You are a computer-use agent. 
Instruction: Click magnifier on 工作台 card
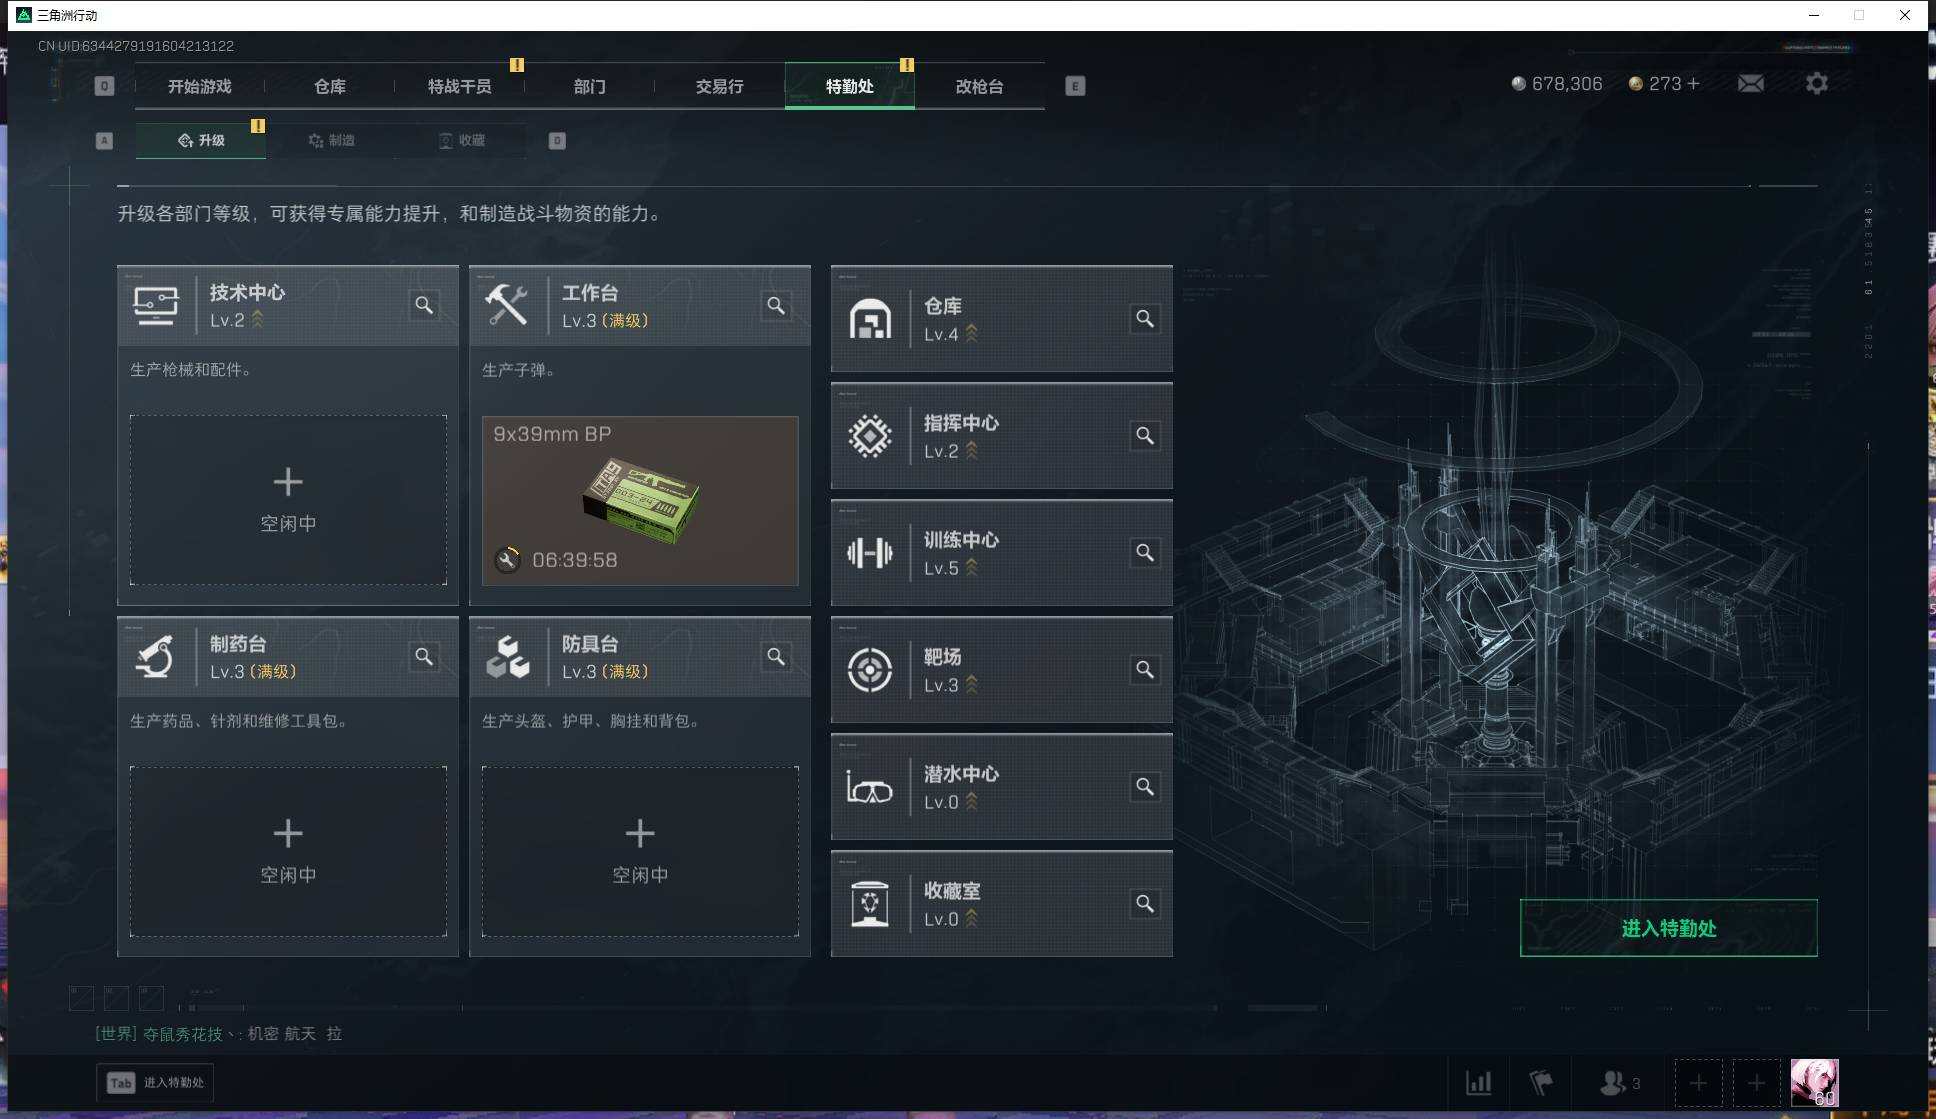point(776,305)
